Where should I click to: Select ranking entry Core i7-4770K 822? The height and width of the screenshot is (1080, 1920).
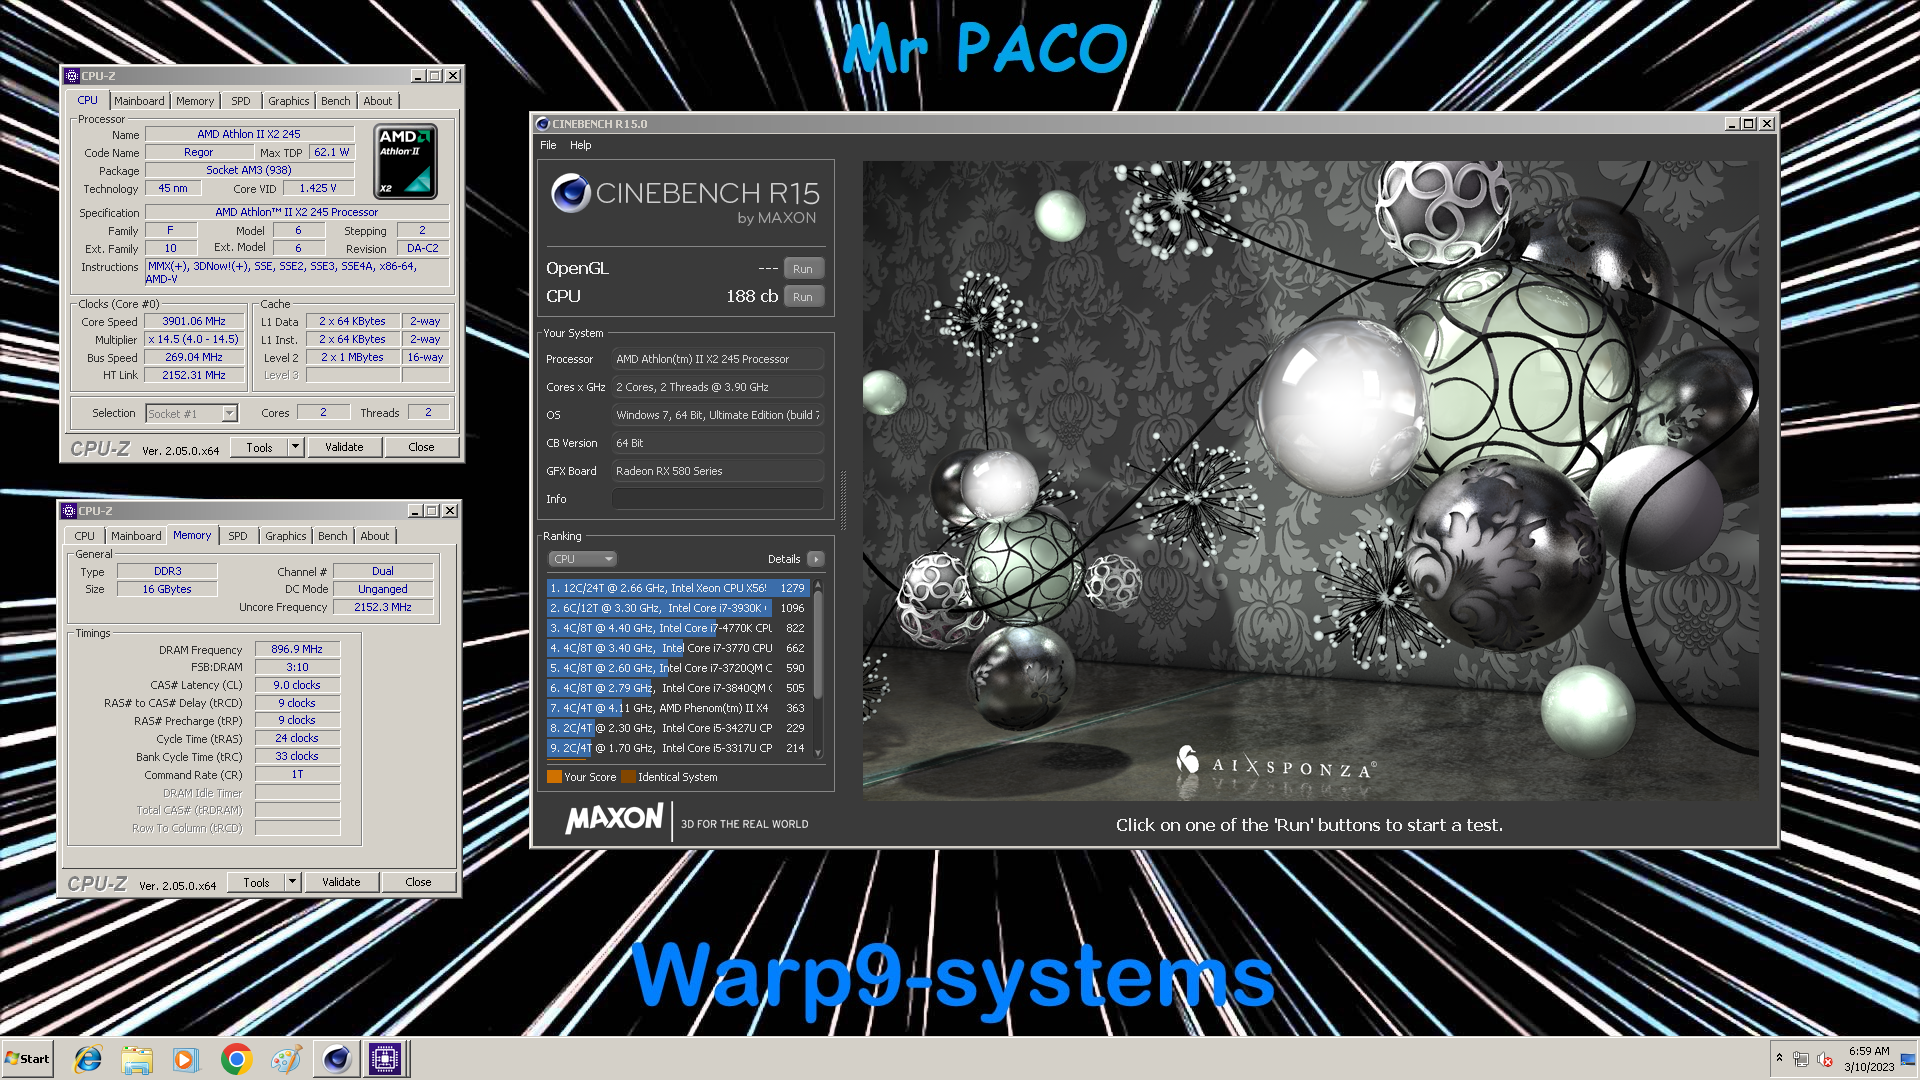tap(678, 628)
